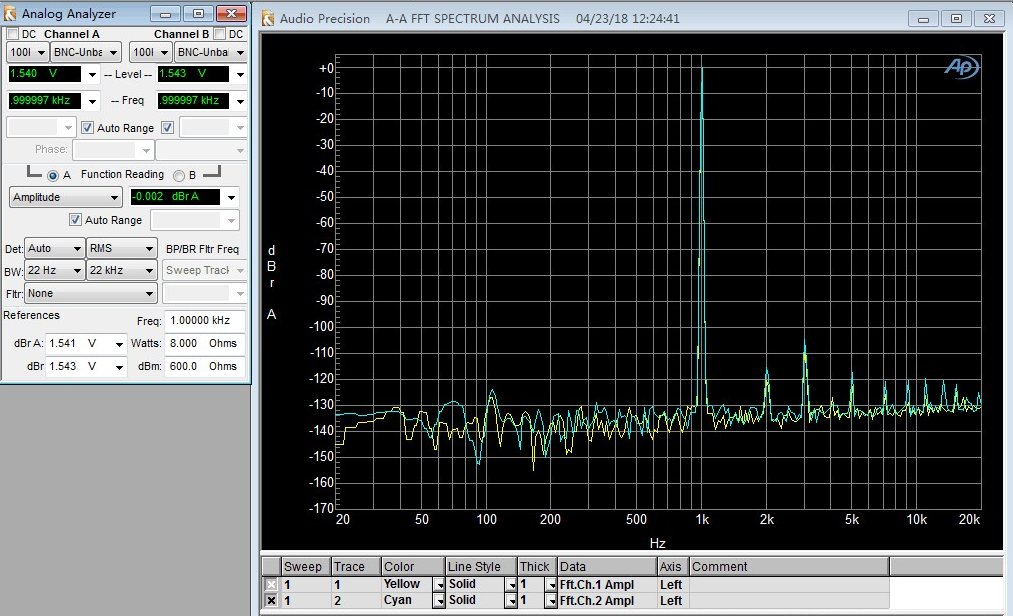This screenshot has width=1013, height=616.
Task: Click the Axis column header
Action: coord(673,566)
